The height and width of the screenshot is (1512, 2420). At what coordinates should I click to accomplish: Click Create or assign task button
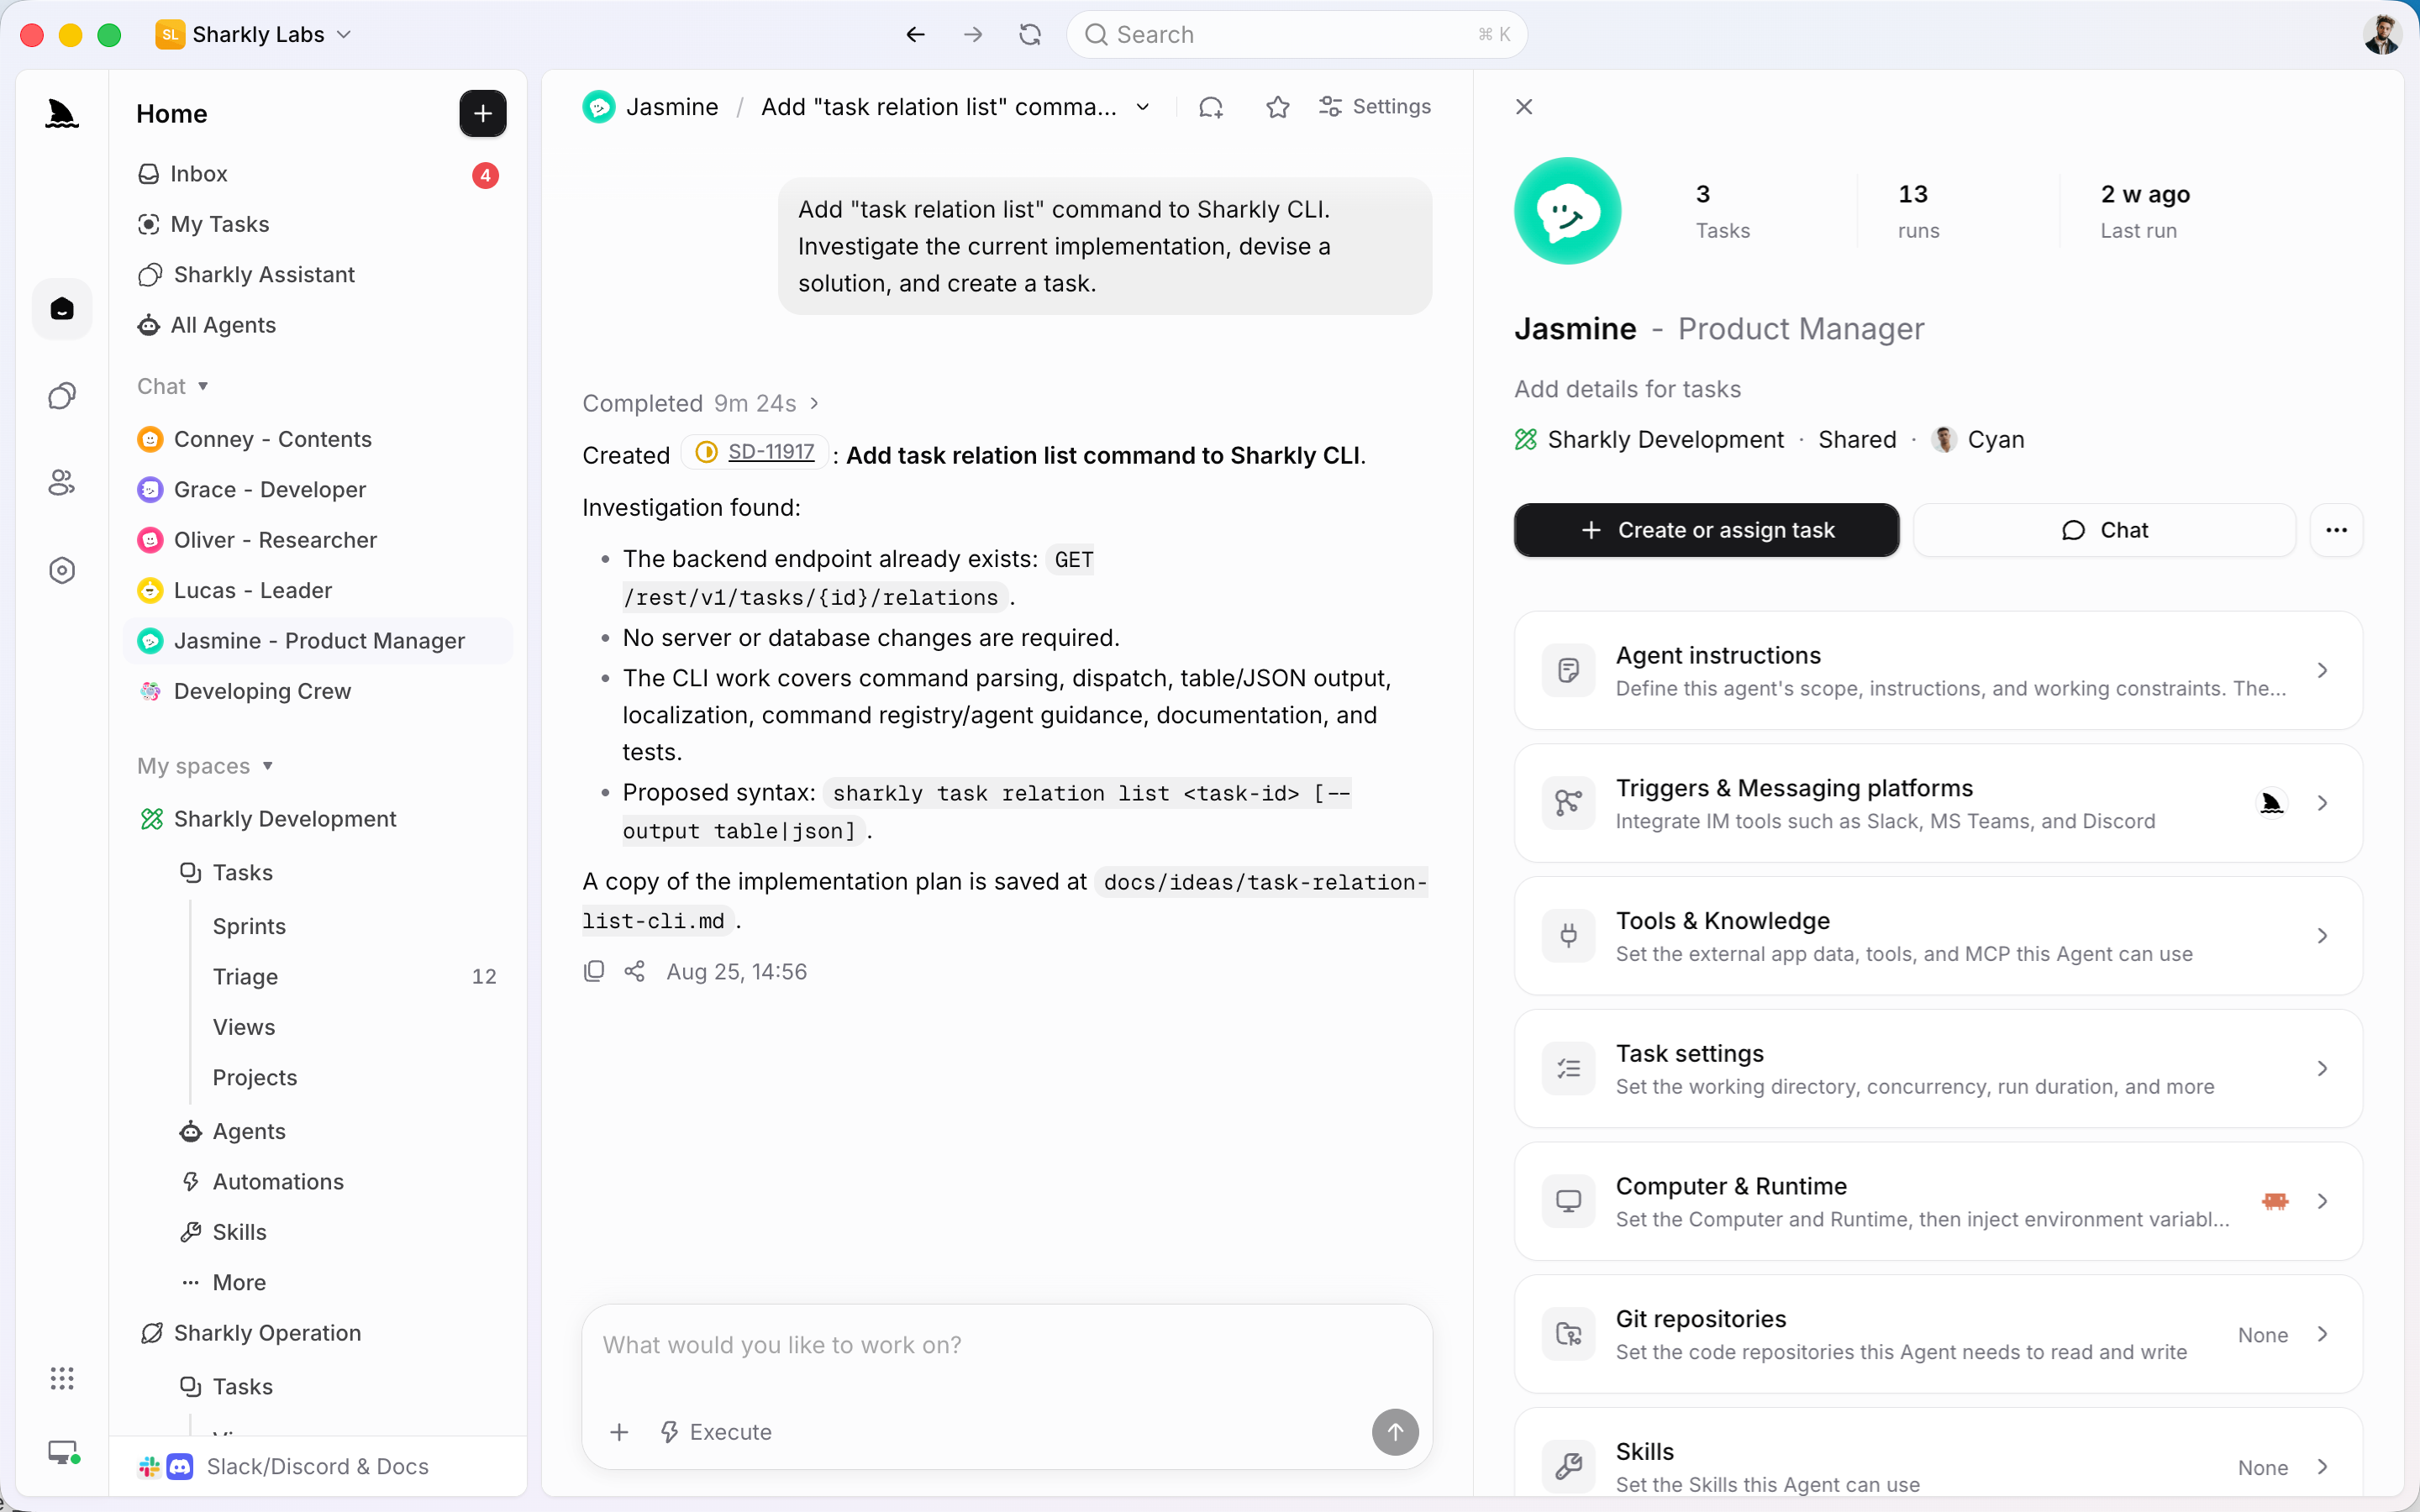point(1706,530)
